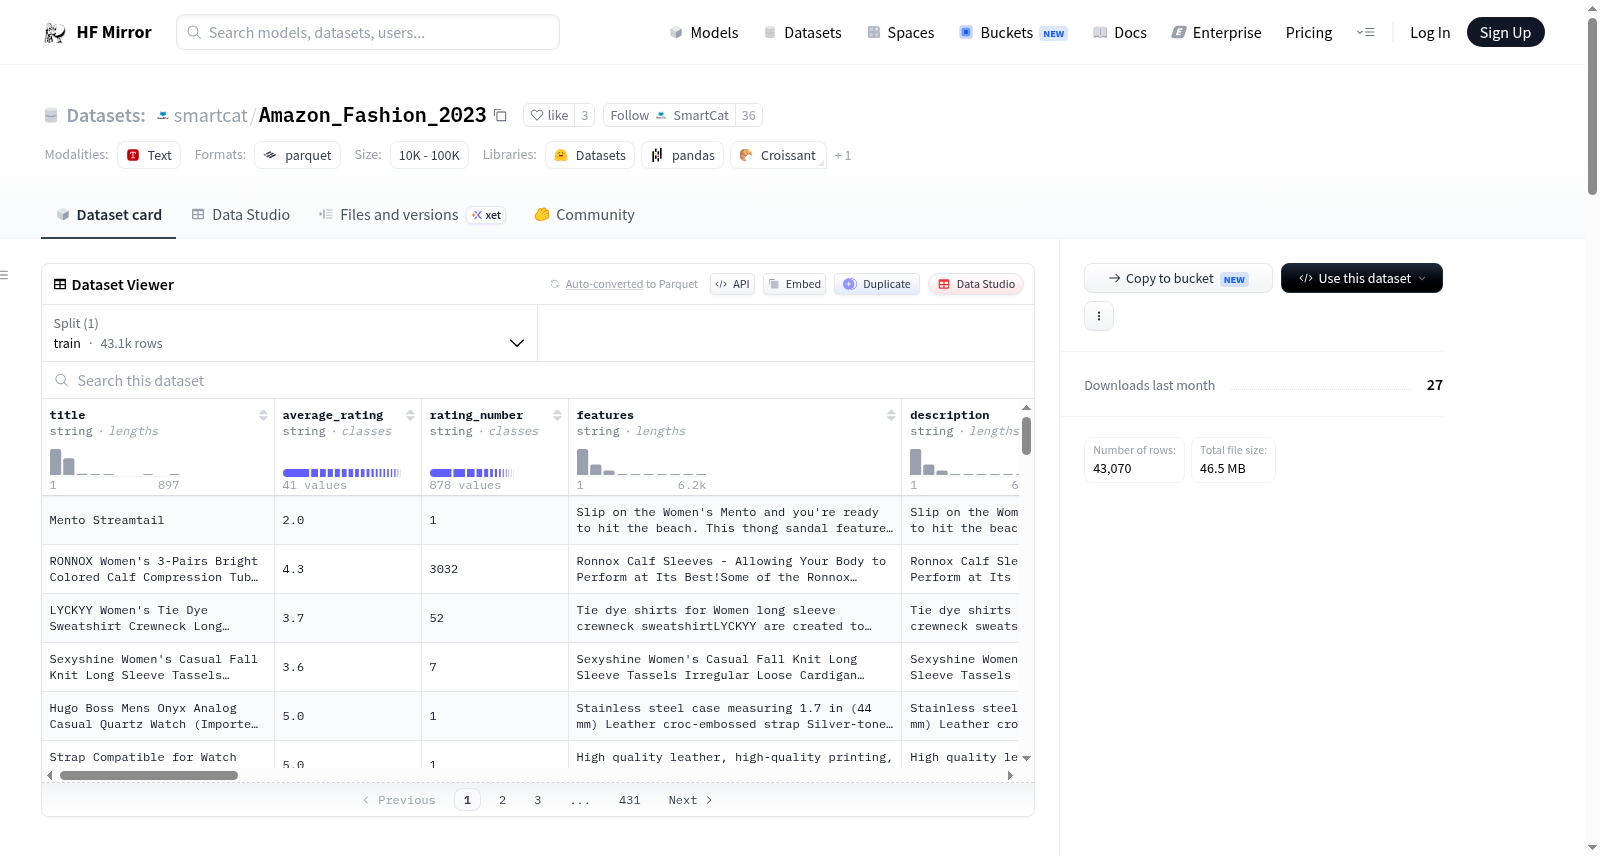Click the Datasets database icon in breadcrumb

pos(51,115)
